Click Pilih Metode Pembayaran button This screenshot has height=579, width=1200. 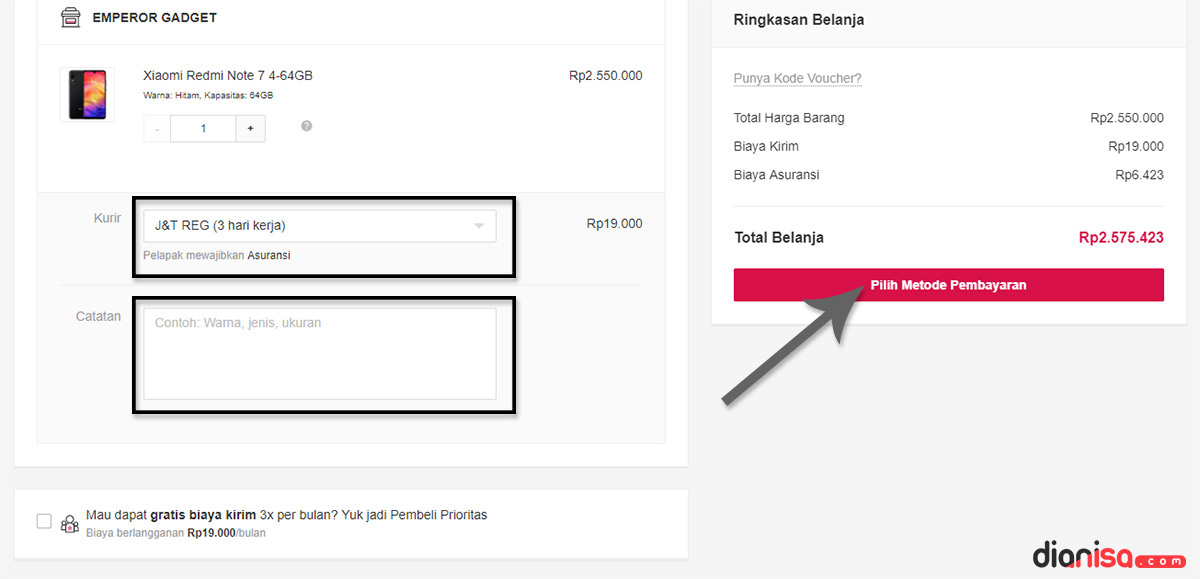[x=948, y=285]
